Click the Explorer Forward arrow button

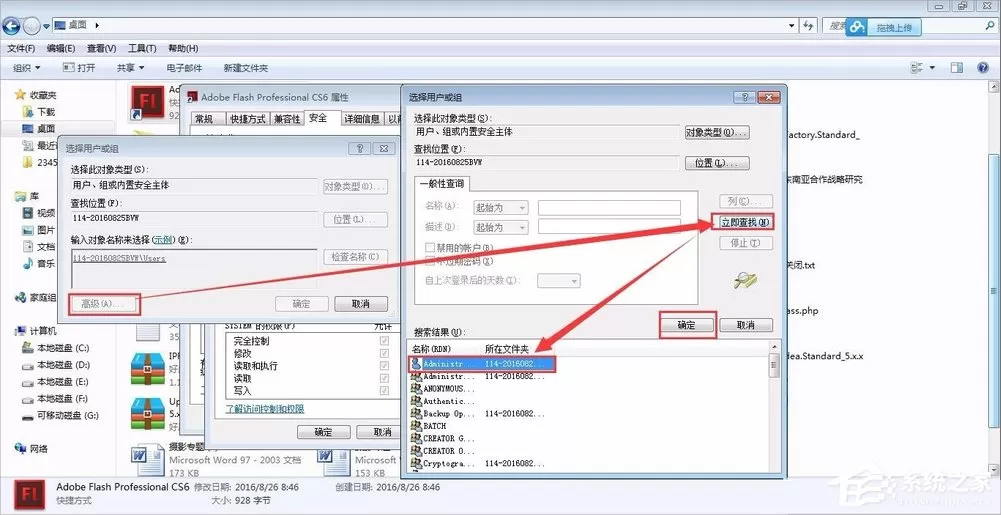[x=32, y=26]
